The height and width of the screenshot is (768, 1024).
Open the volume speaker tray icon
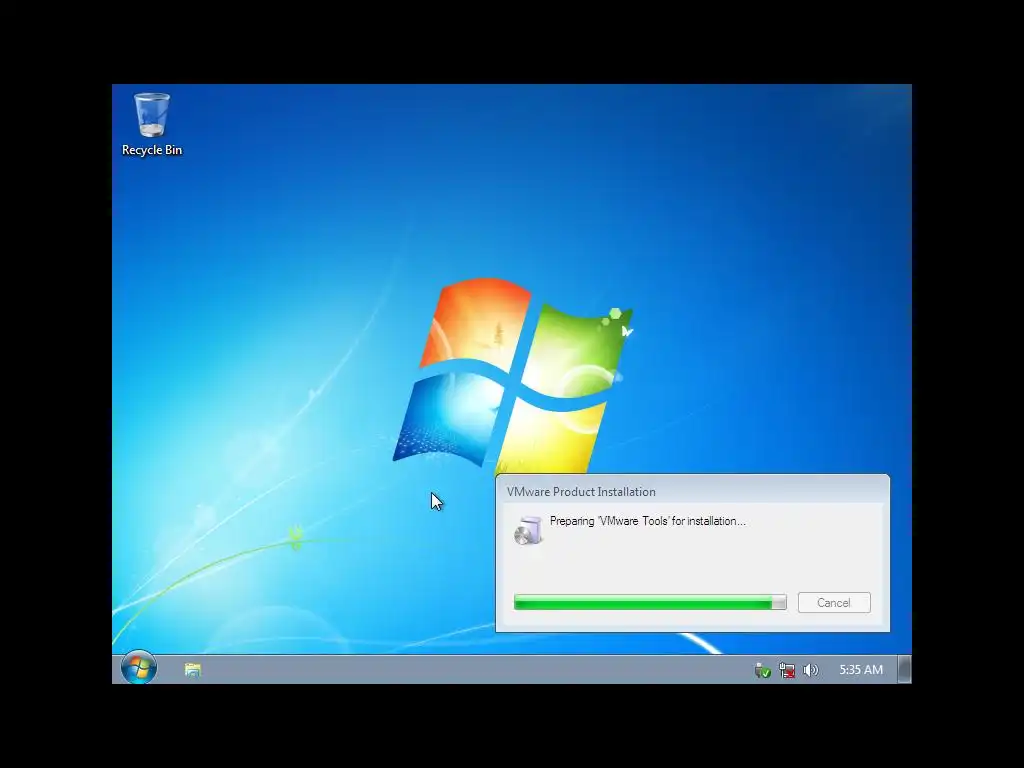(810, 670)
